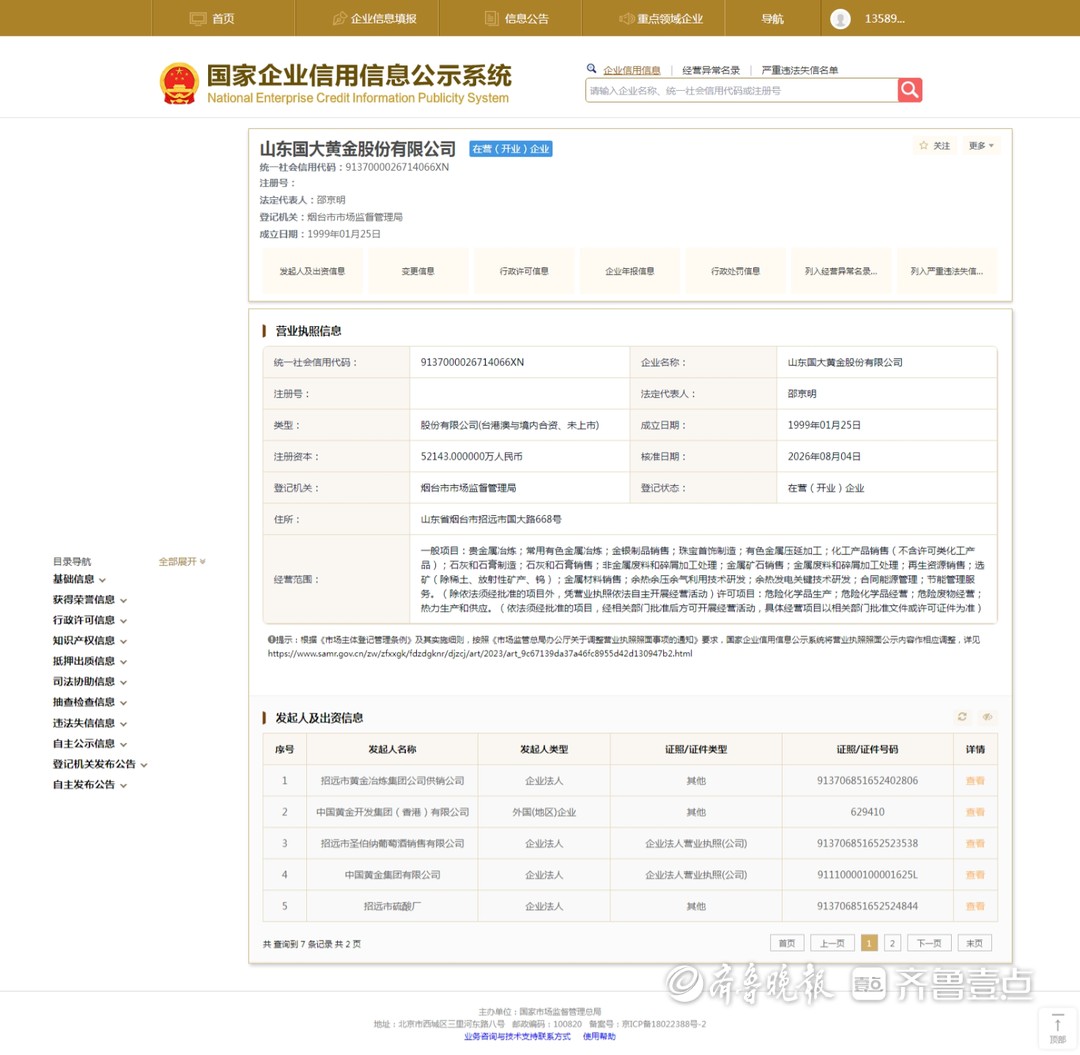Click the user avatar icon
Viewport: 1080px width, 1055px height.
[x=840, y=19]
